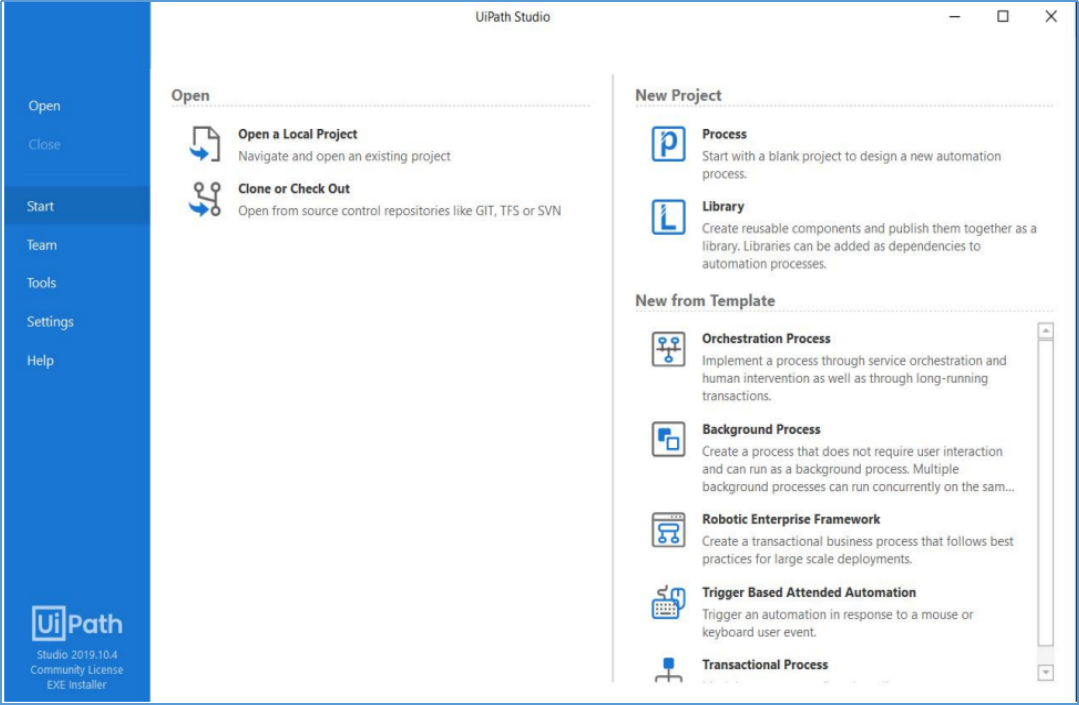Click 'Create a transactional business process' text
The height and width of the screenshot is (705, 1079).
(857, 550)
